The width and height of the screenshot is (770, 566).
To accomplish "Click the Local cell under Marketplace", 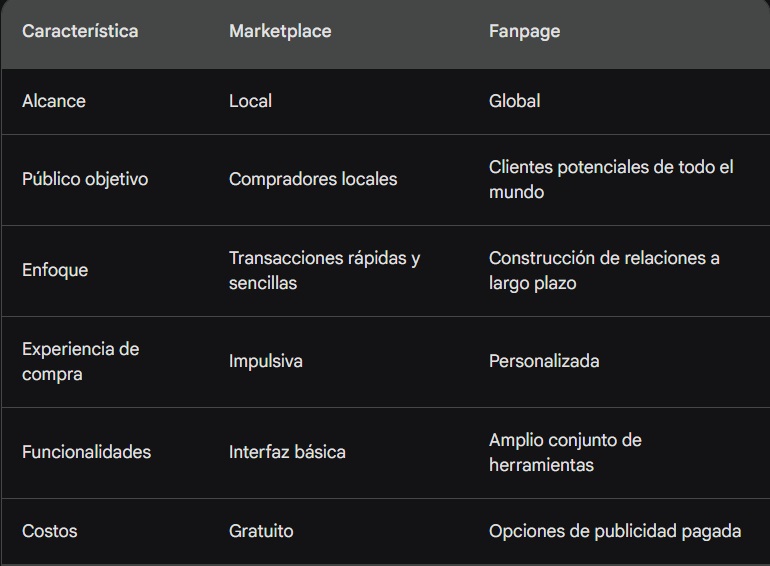I will click(250, 101).
